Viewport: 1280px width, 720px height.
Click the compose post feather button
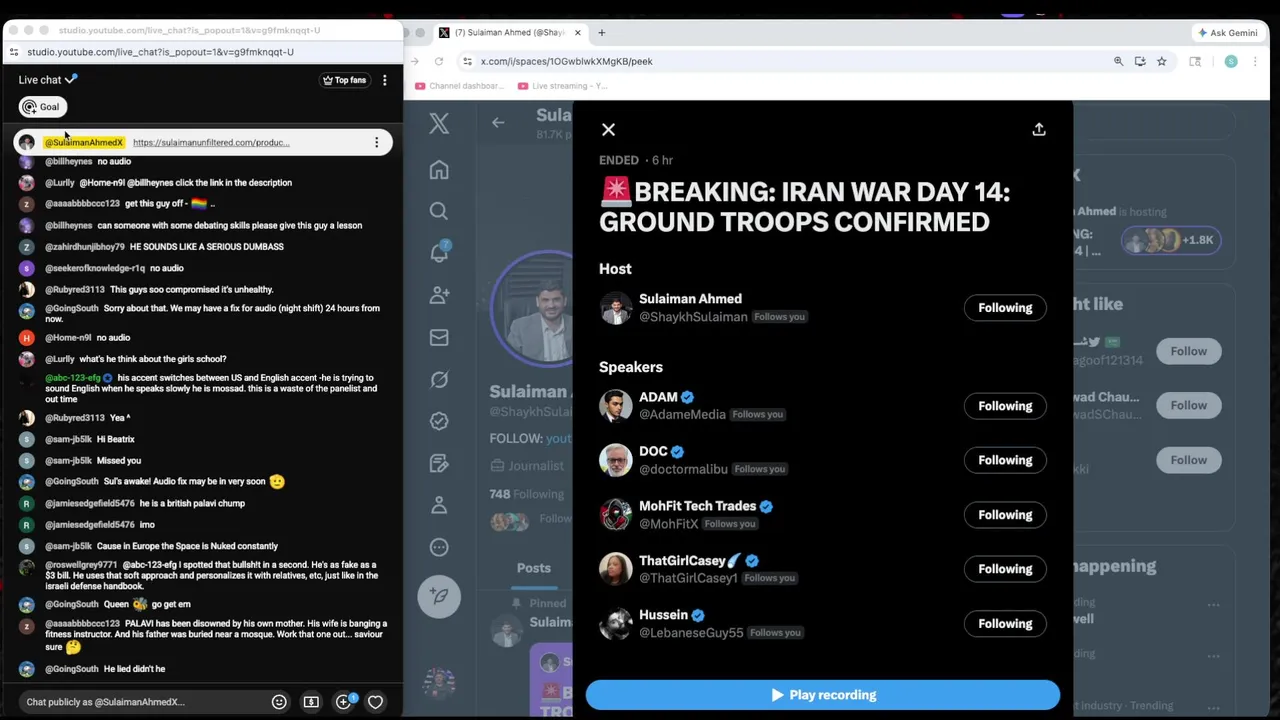coord(439,596)
